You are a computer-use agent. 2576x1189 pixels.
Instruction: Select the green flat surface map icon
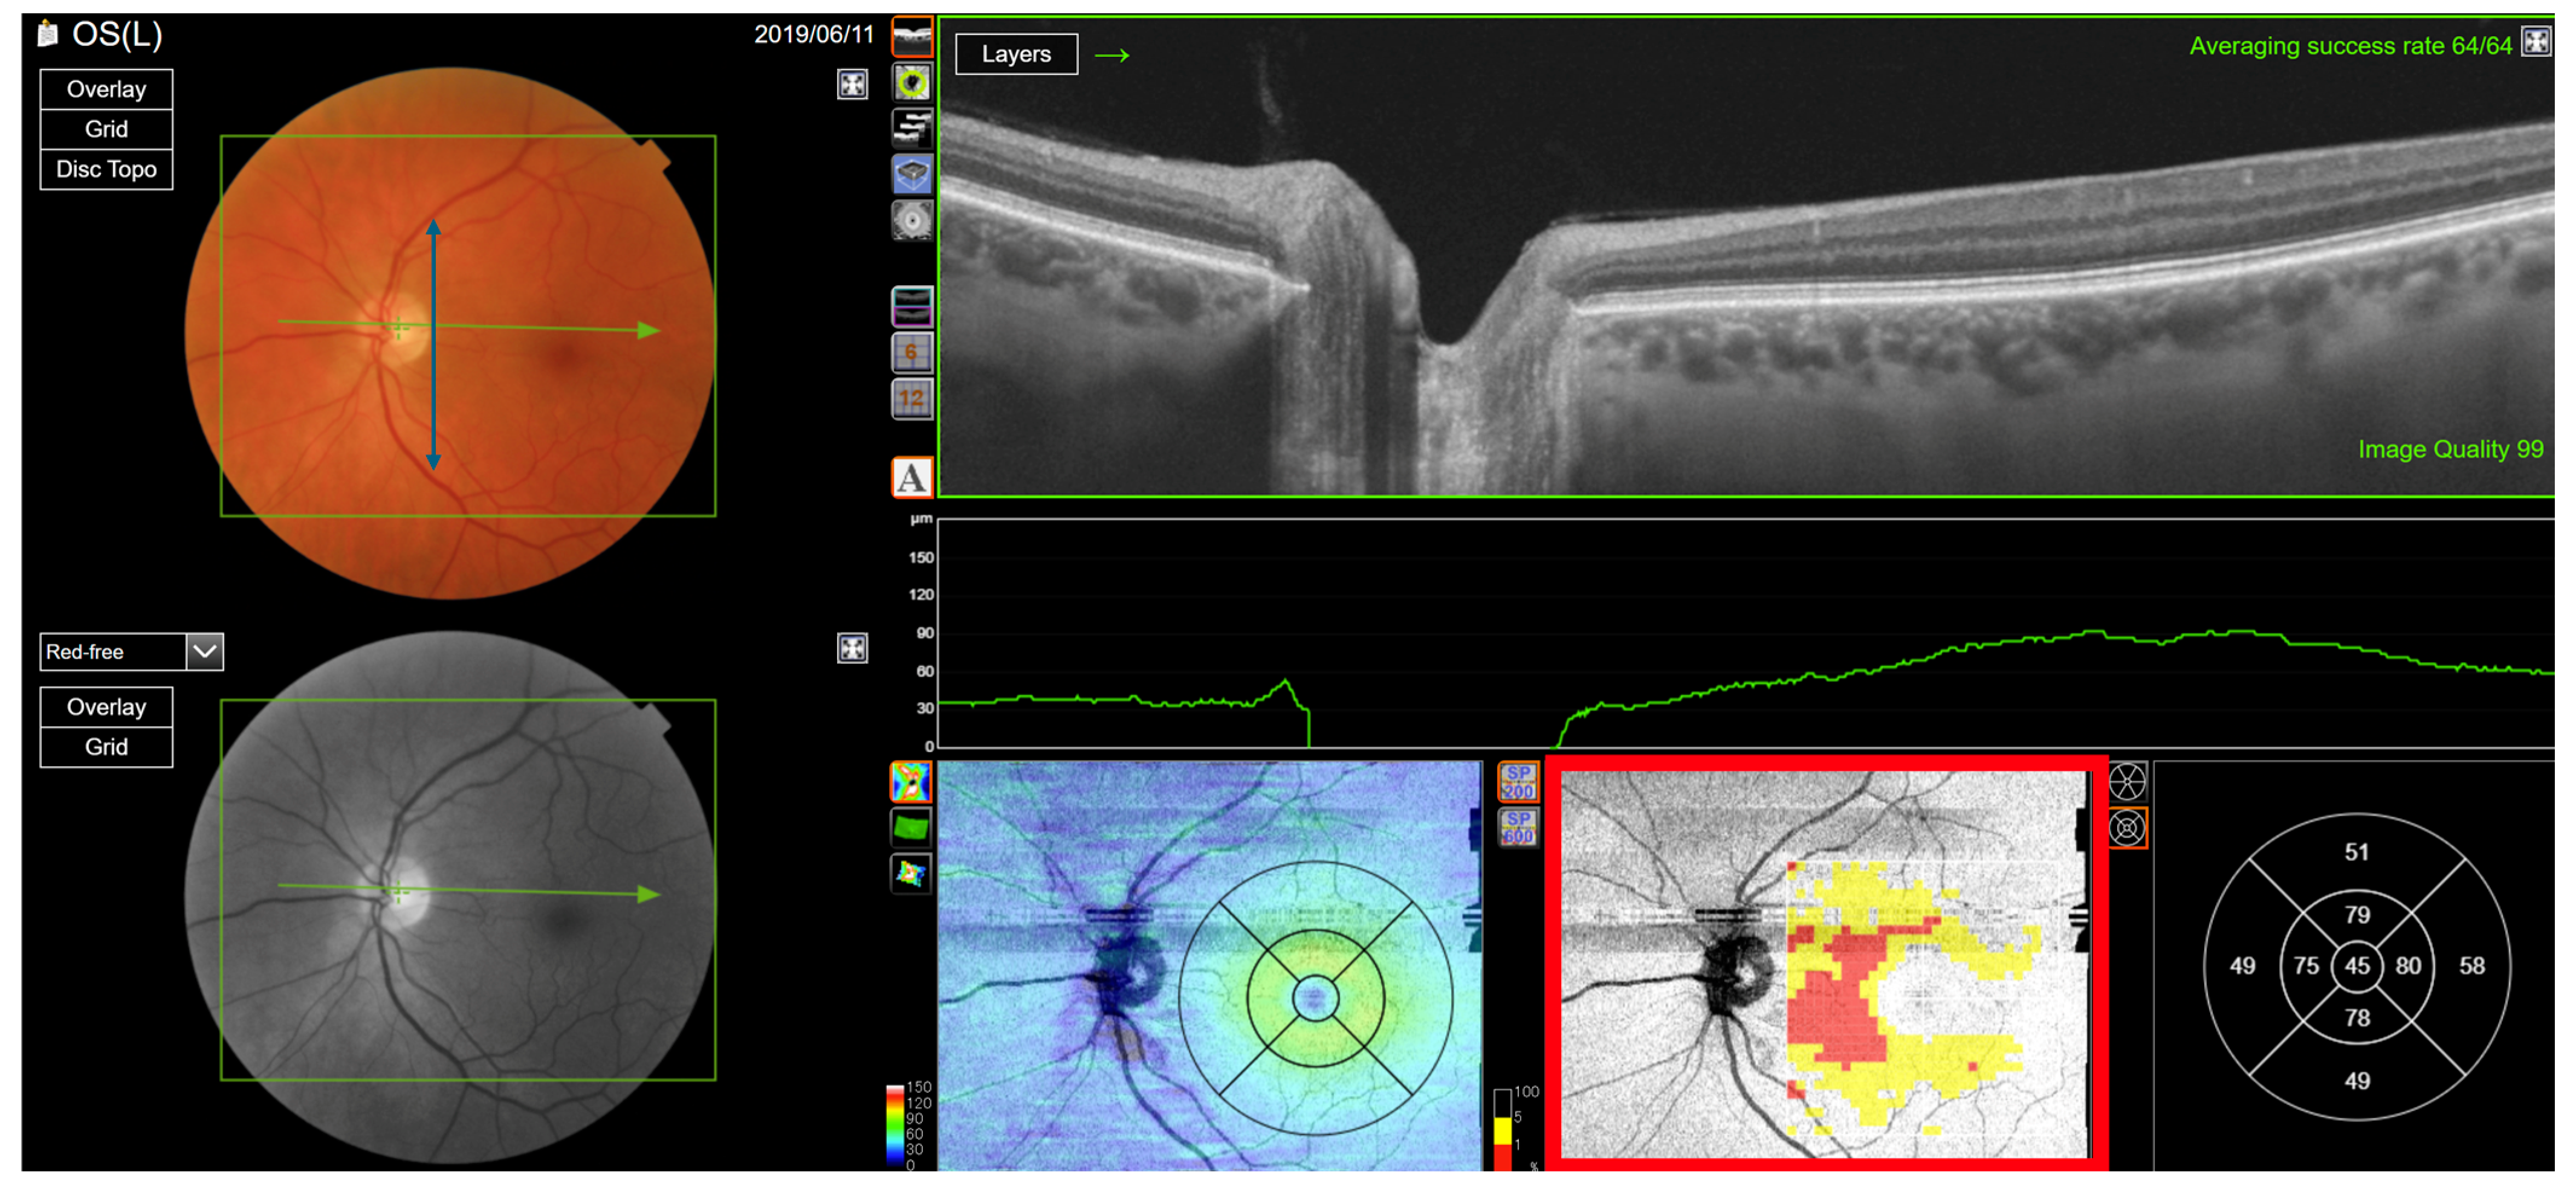coord(910,828)
